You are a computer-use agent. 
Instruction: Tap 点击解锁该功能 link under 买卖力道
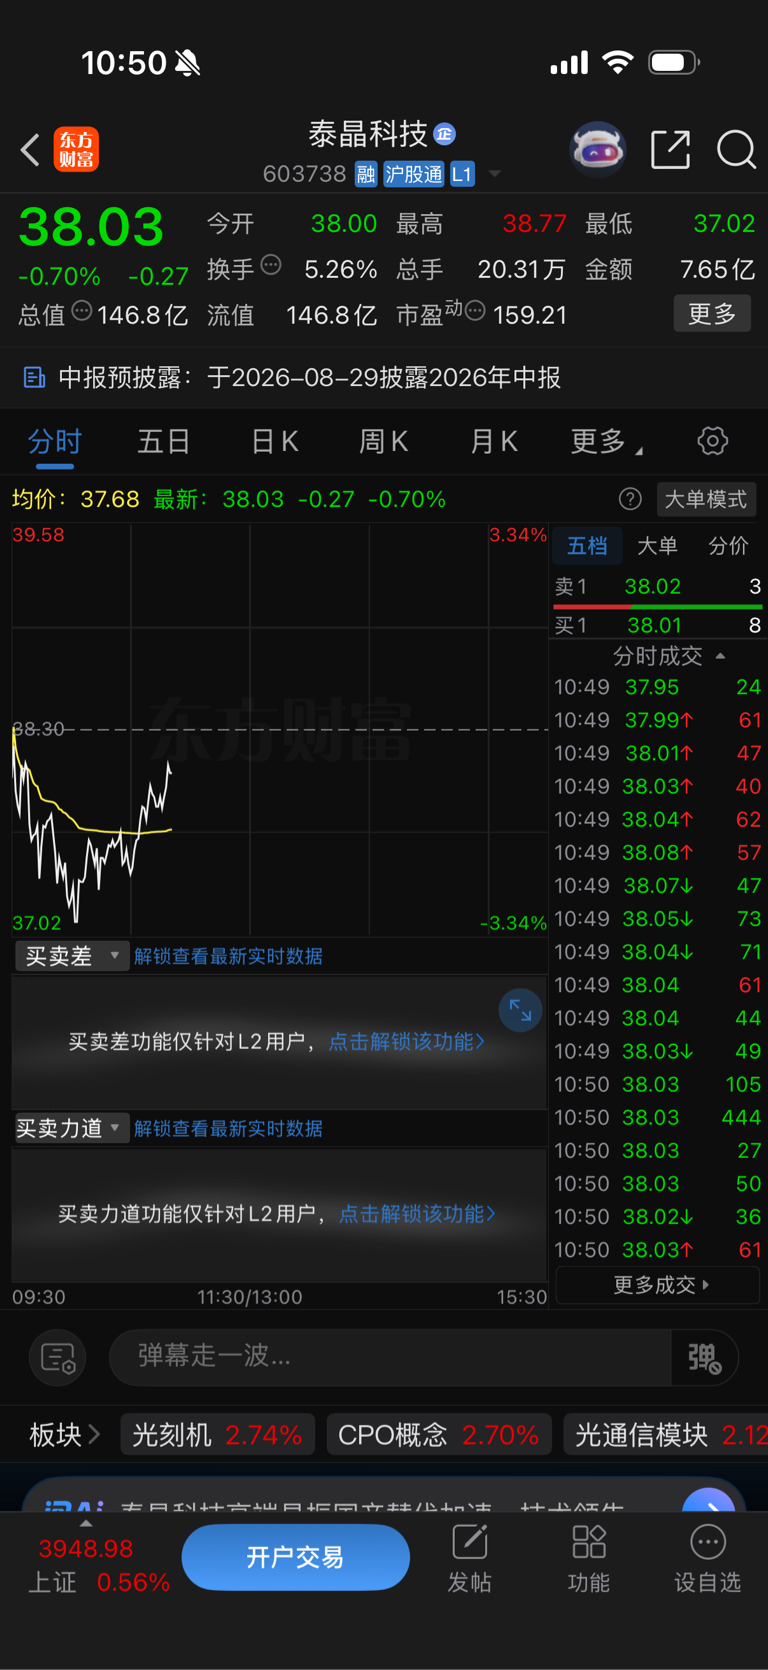tap(417, 1214)
